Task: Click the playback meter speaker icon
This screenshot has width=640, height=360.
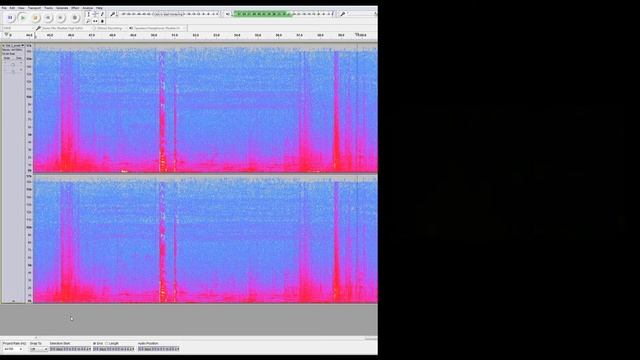Action: tap(228, 14)
